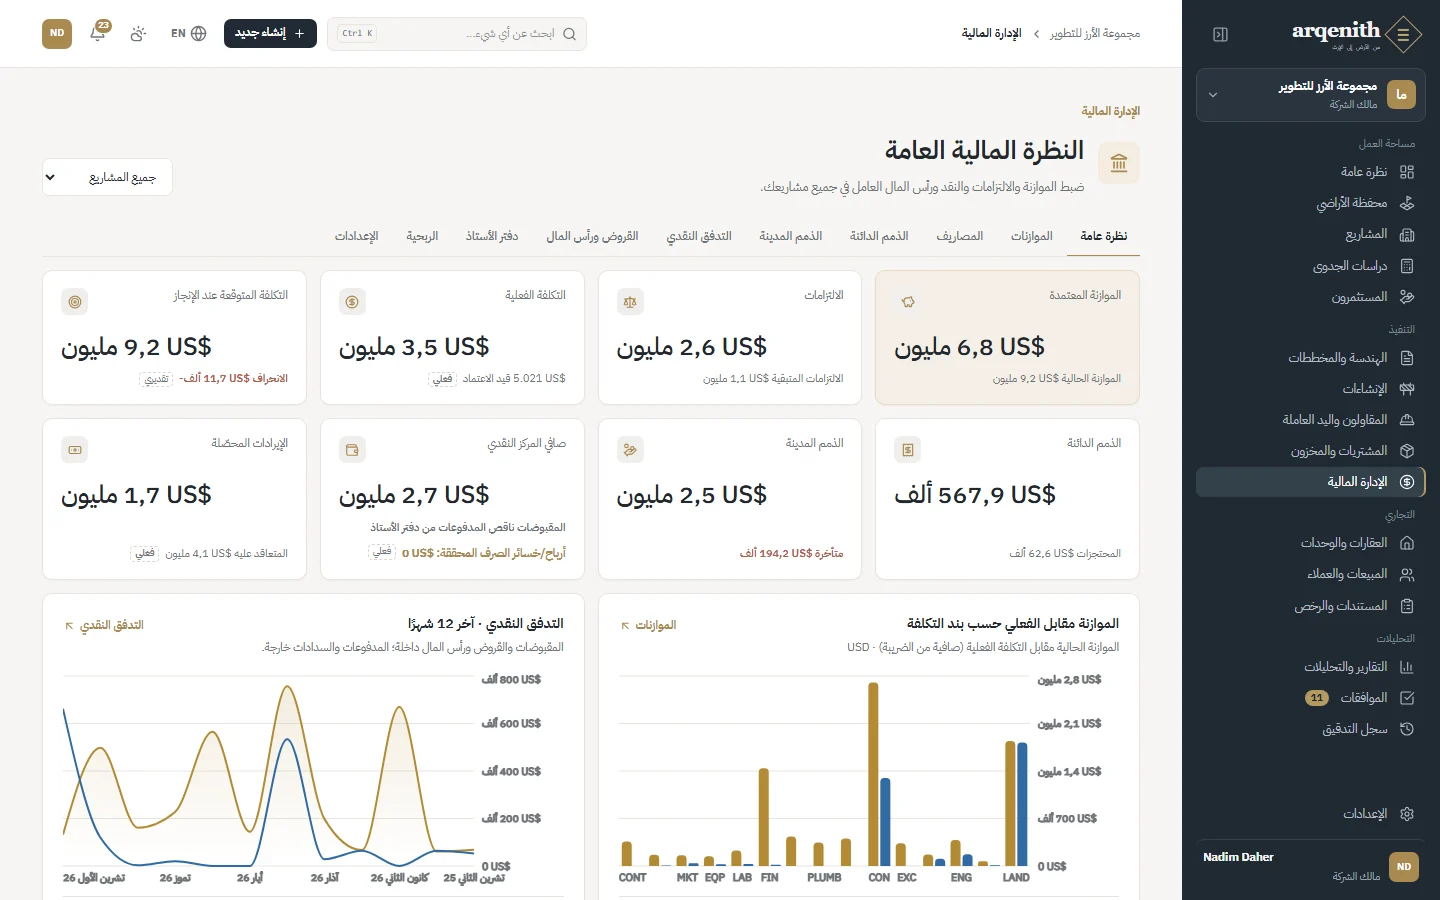Open التقارير والتحليلات in sidebar
Image resolution: width=1440 pixels, height=900 pixels.
[x=1310, y=667]
